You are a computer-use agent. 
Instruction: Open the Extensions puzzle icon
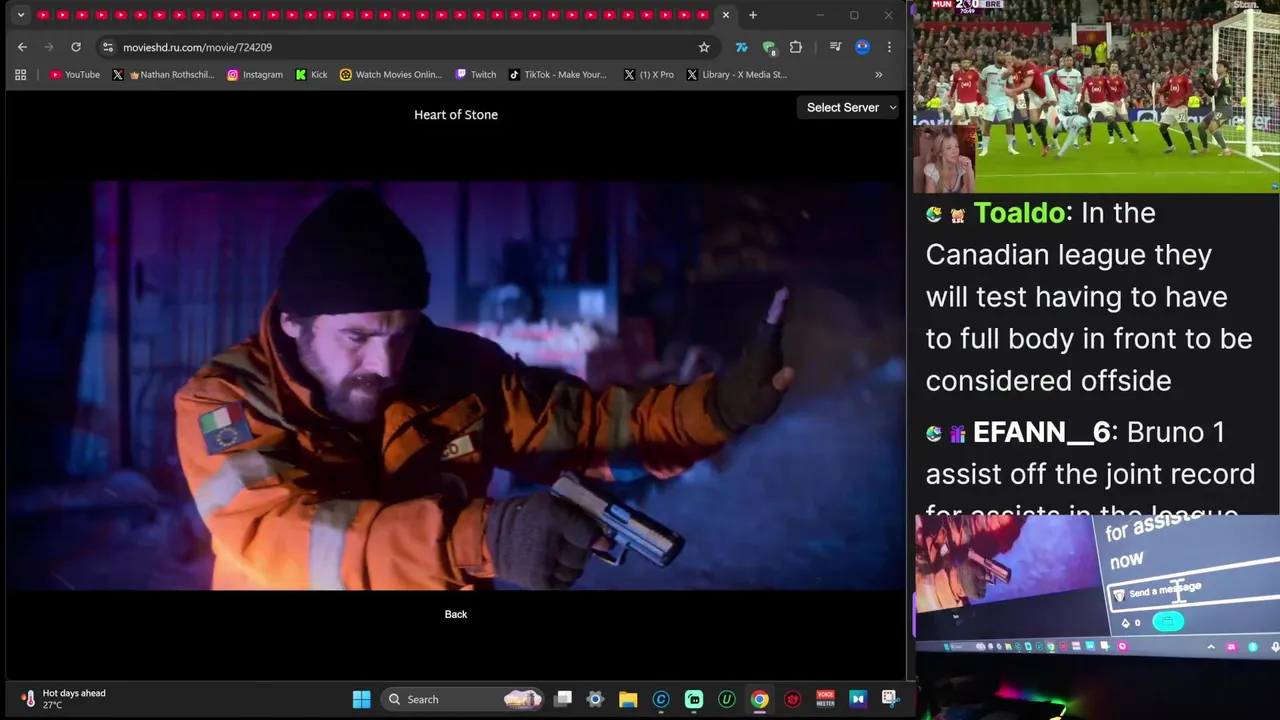tap(796, 47)
